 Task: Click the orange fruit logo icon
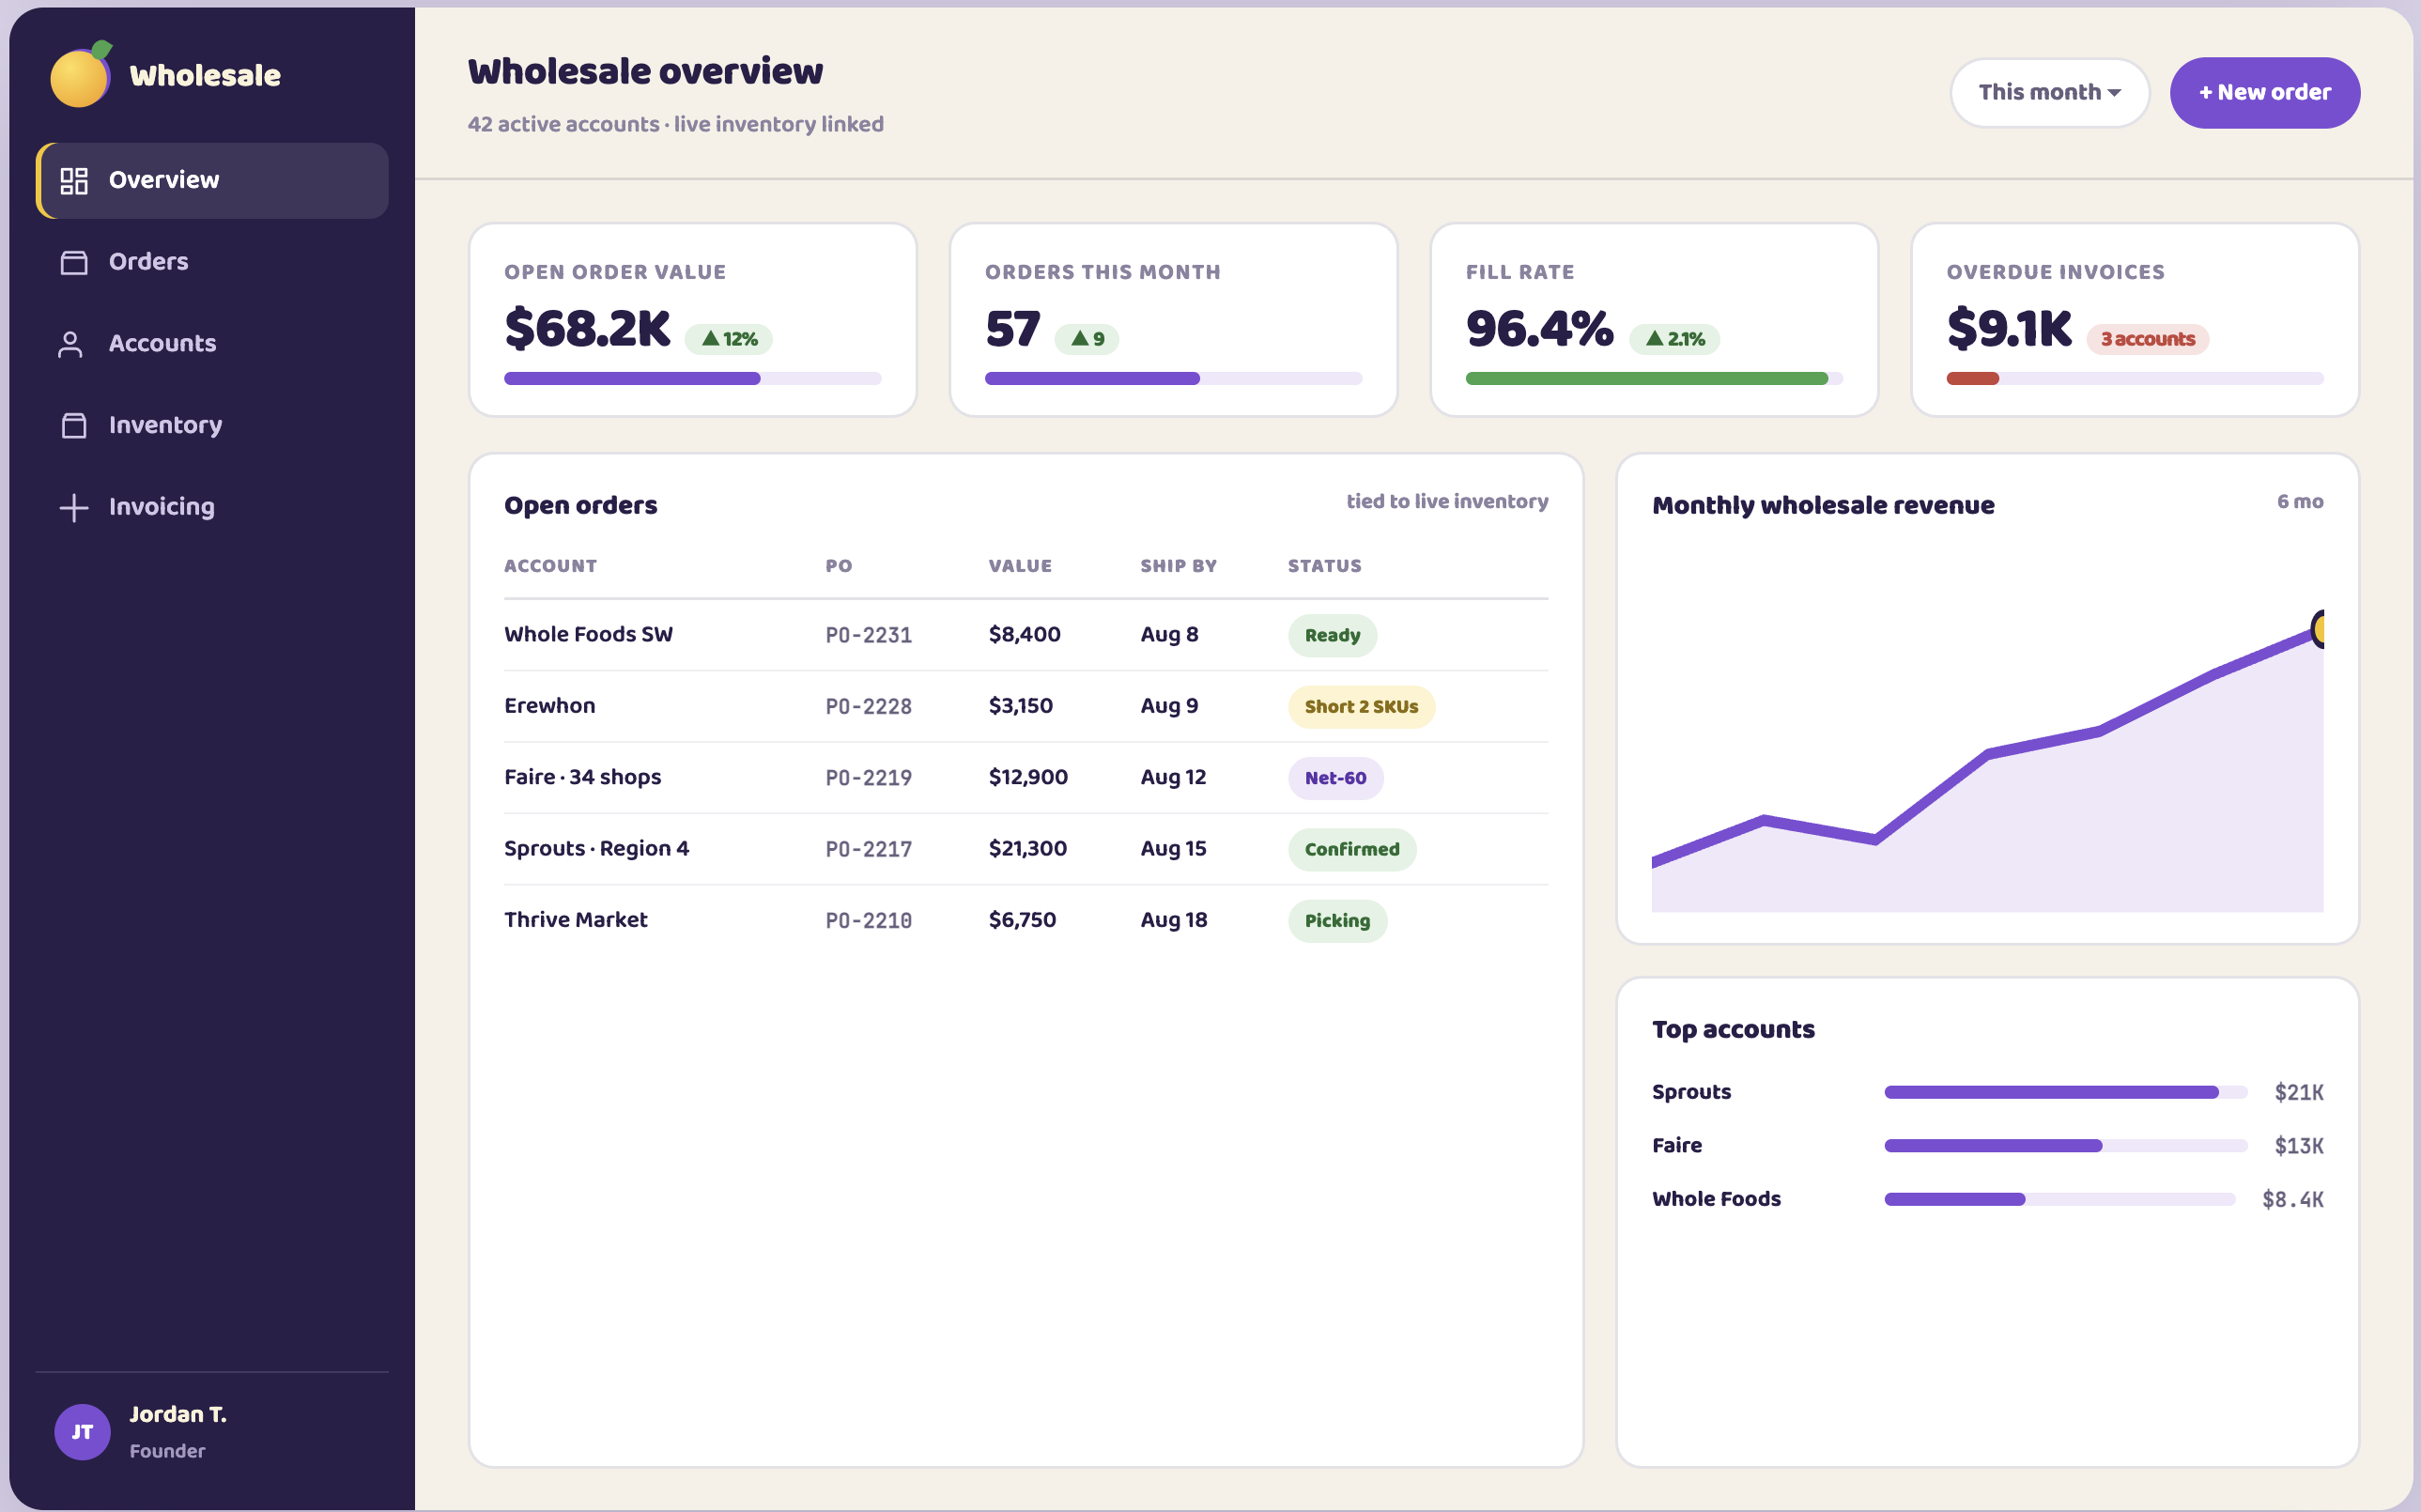(81, 74)
